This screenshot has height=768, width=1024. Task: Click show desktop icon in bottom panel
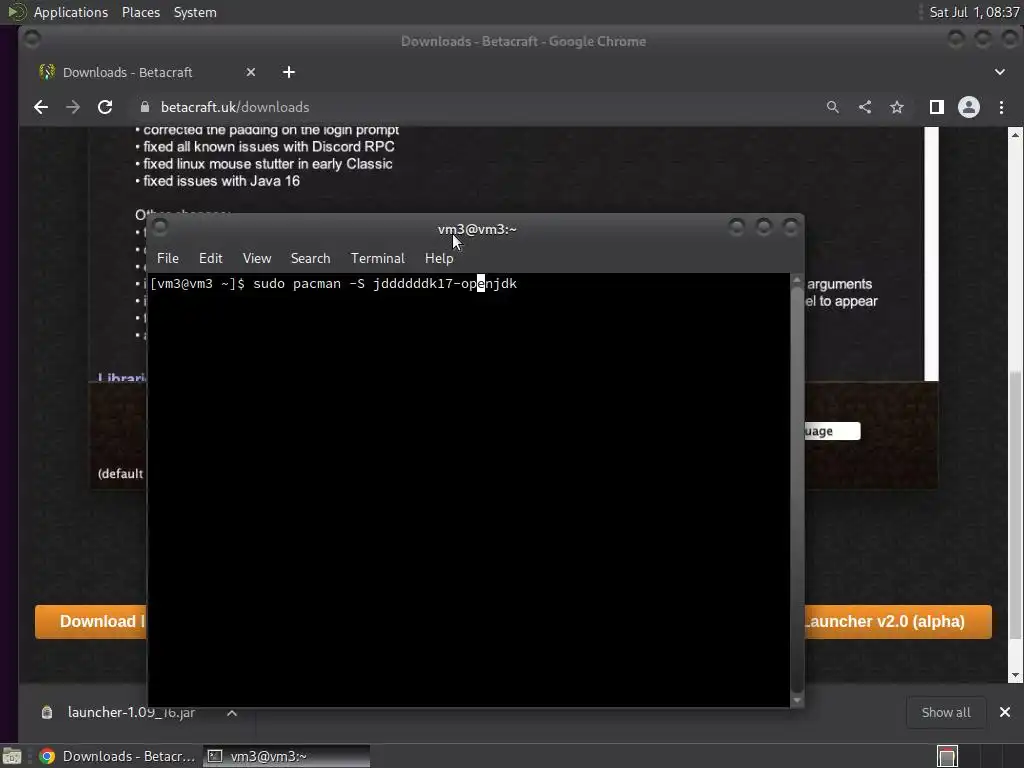pyautogui.click(x=12, y=756)
